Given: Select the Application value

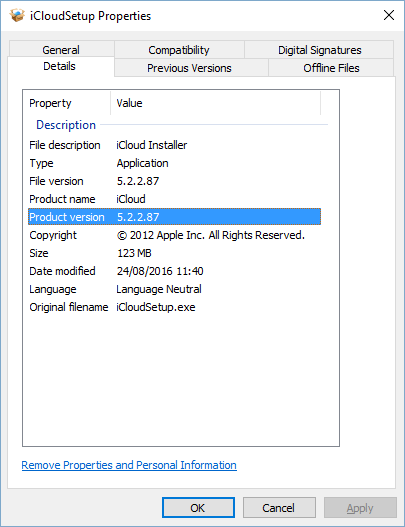Looking at the screenshot, I should click(143, 163).
